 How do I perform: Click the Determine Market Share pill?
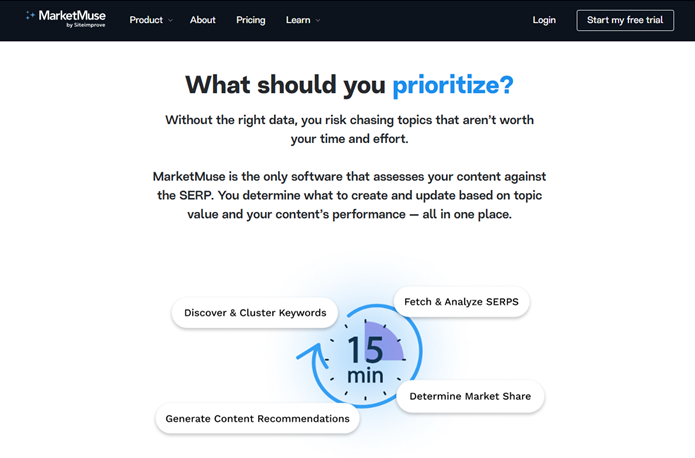coord(470,397)
